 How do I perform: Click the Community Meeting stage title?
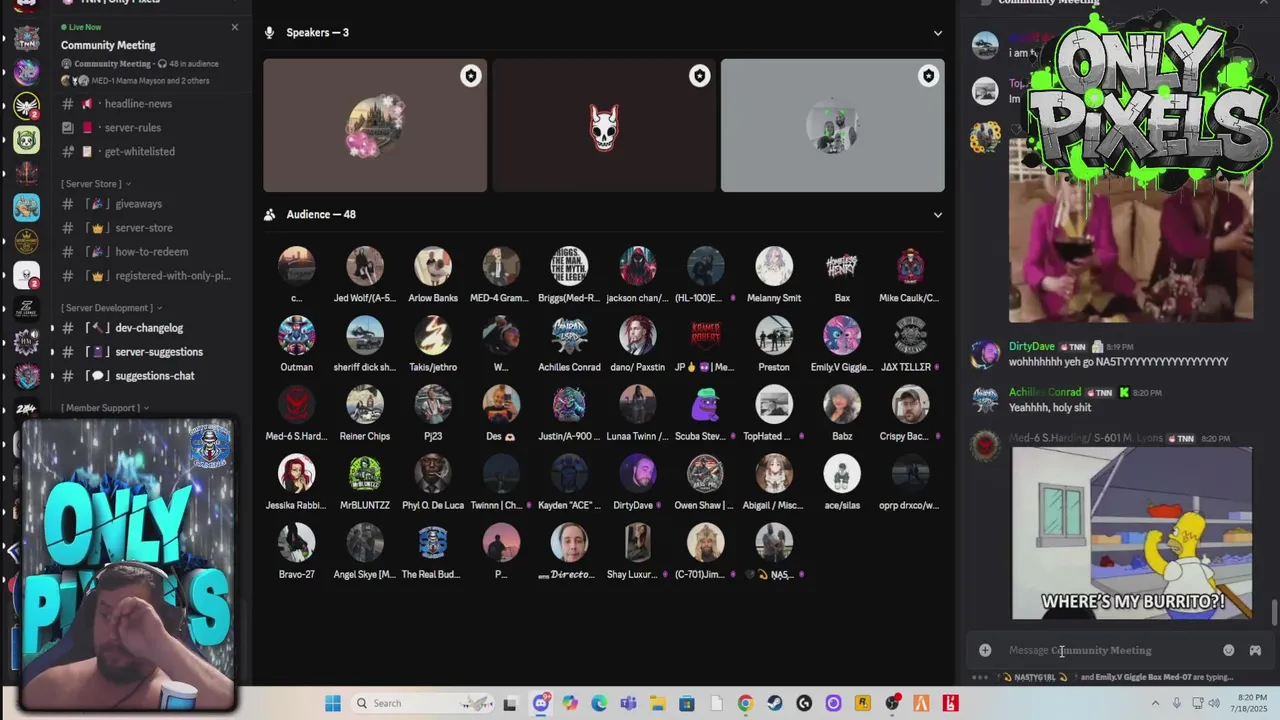(108, 45)
